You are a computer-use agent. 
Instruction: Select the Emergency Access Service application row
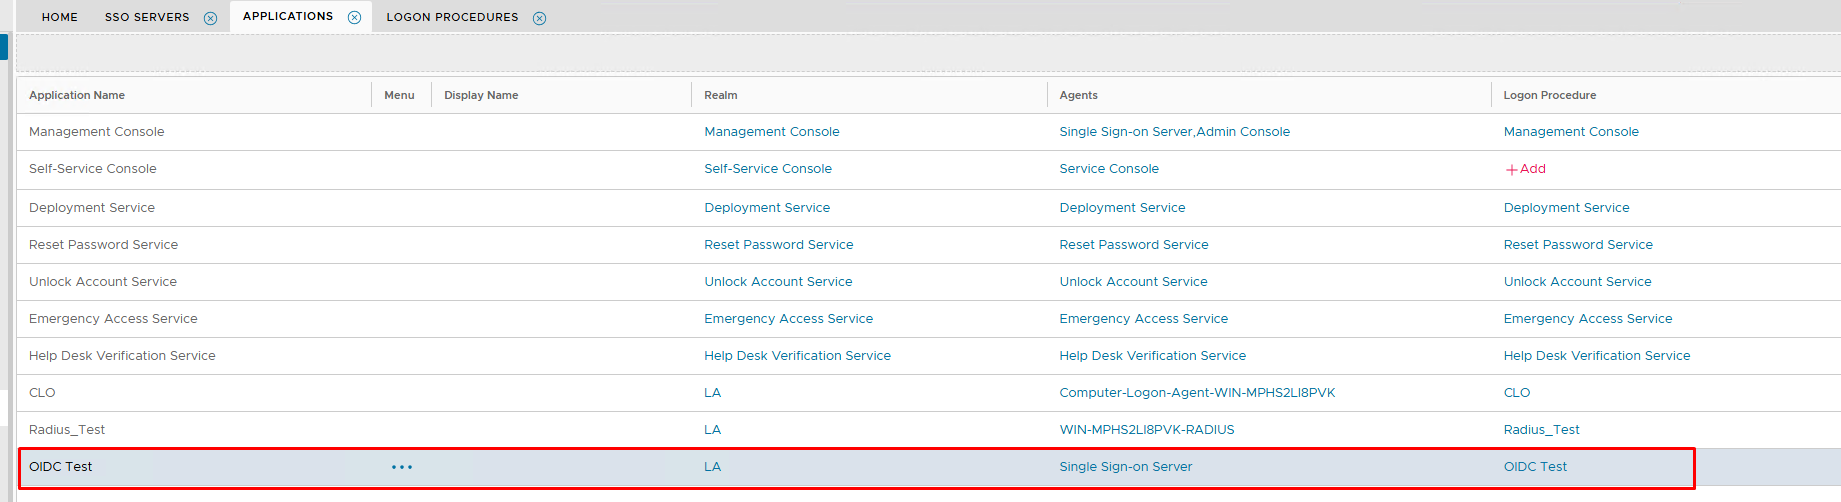tap(113, 319)
